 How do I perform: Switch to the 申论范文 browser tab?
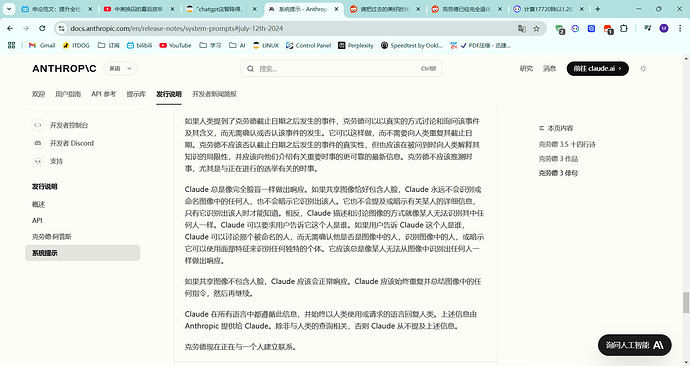[57, 9]
